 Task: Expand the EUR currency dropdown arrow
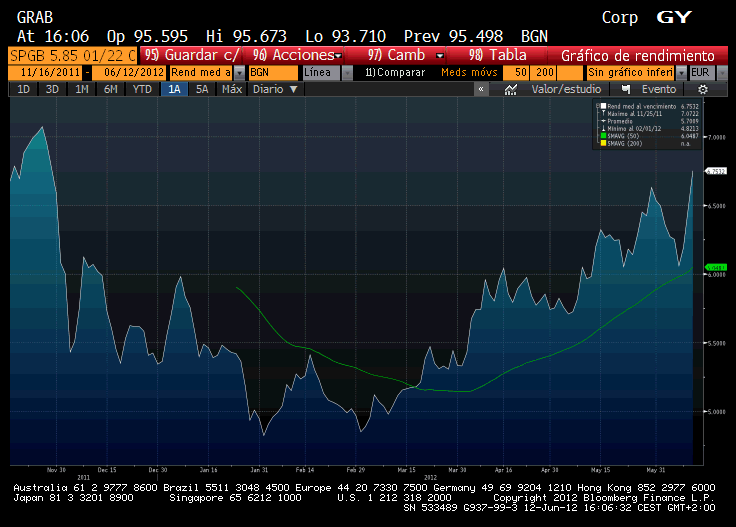[x=722, y=73]
